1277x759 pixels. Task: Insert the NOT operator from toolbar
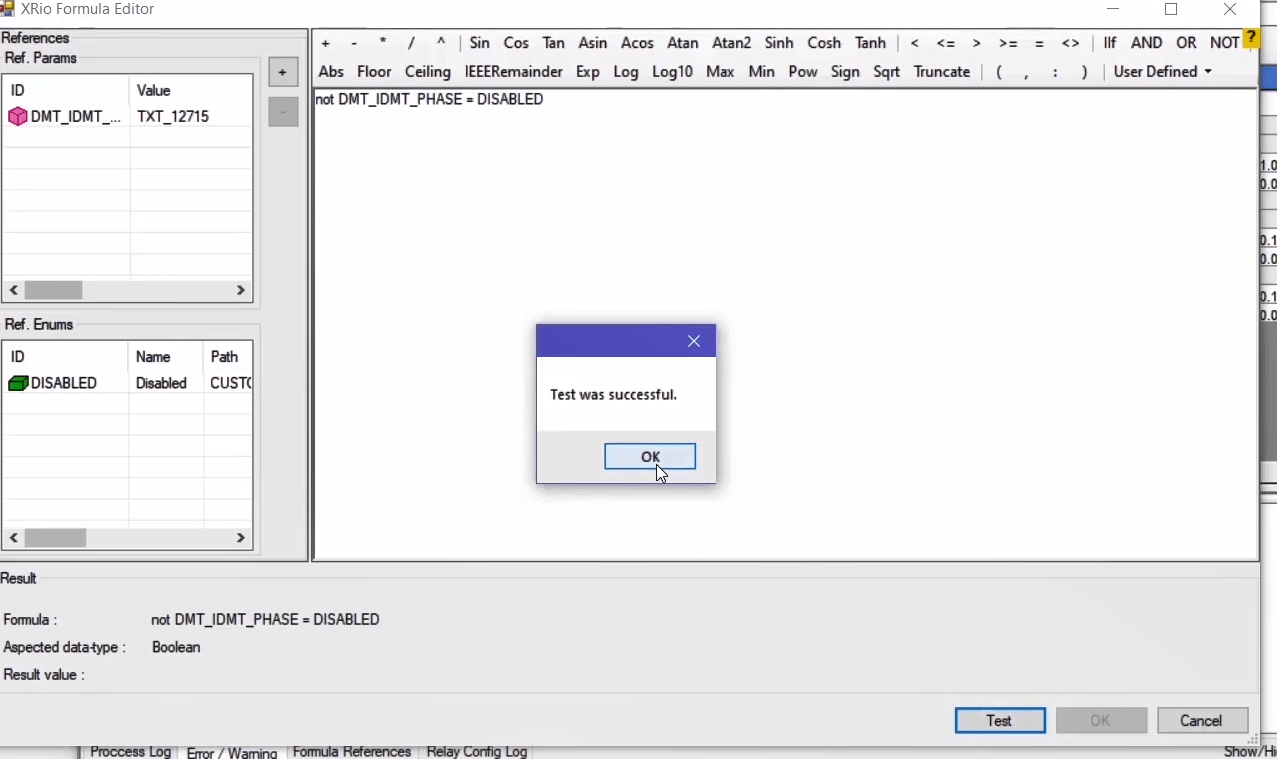pyautogui.click(x=1224, y=43)
